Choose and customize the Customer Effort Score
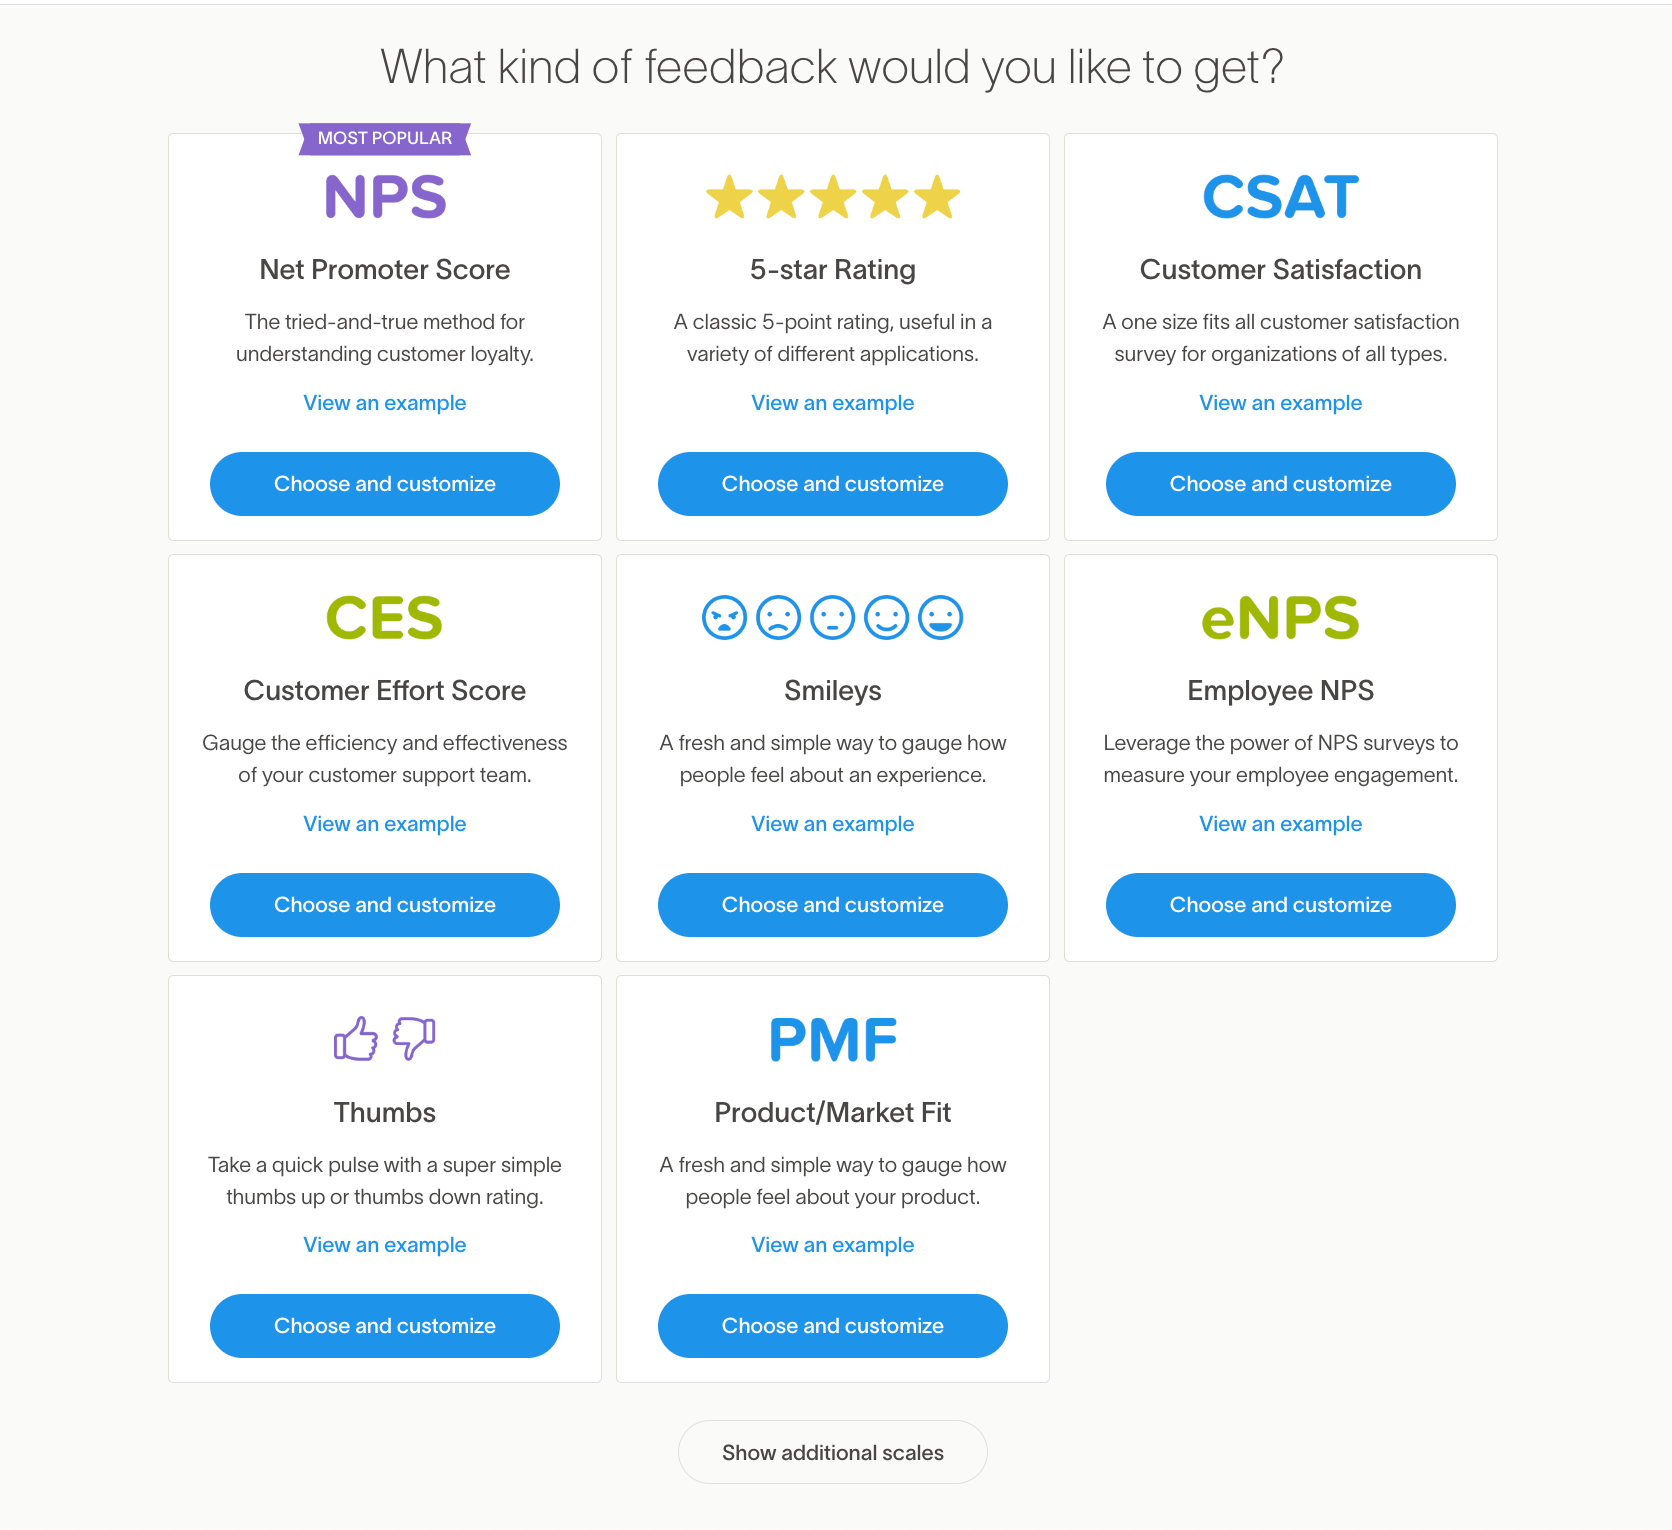This screenshot has width=1672, height=1530. 384,905
